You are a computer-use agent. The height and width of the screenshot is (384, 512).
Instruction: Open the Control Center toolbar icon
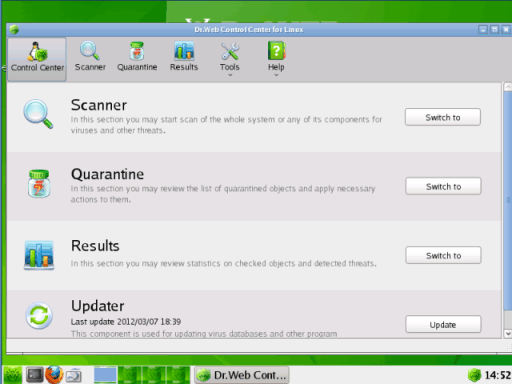pyautogui.click(x=37, y=59)
